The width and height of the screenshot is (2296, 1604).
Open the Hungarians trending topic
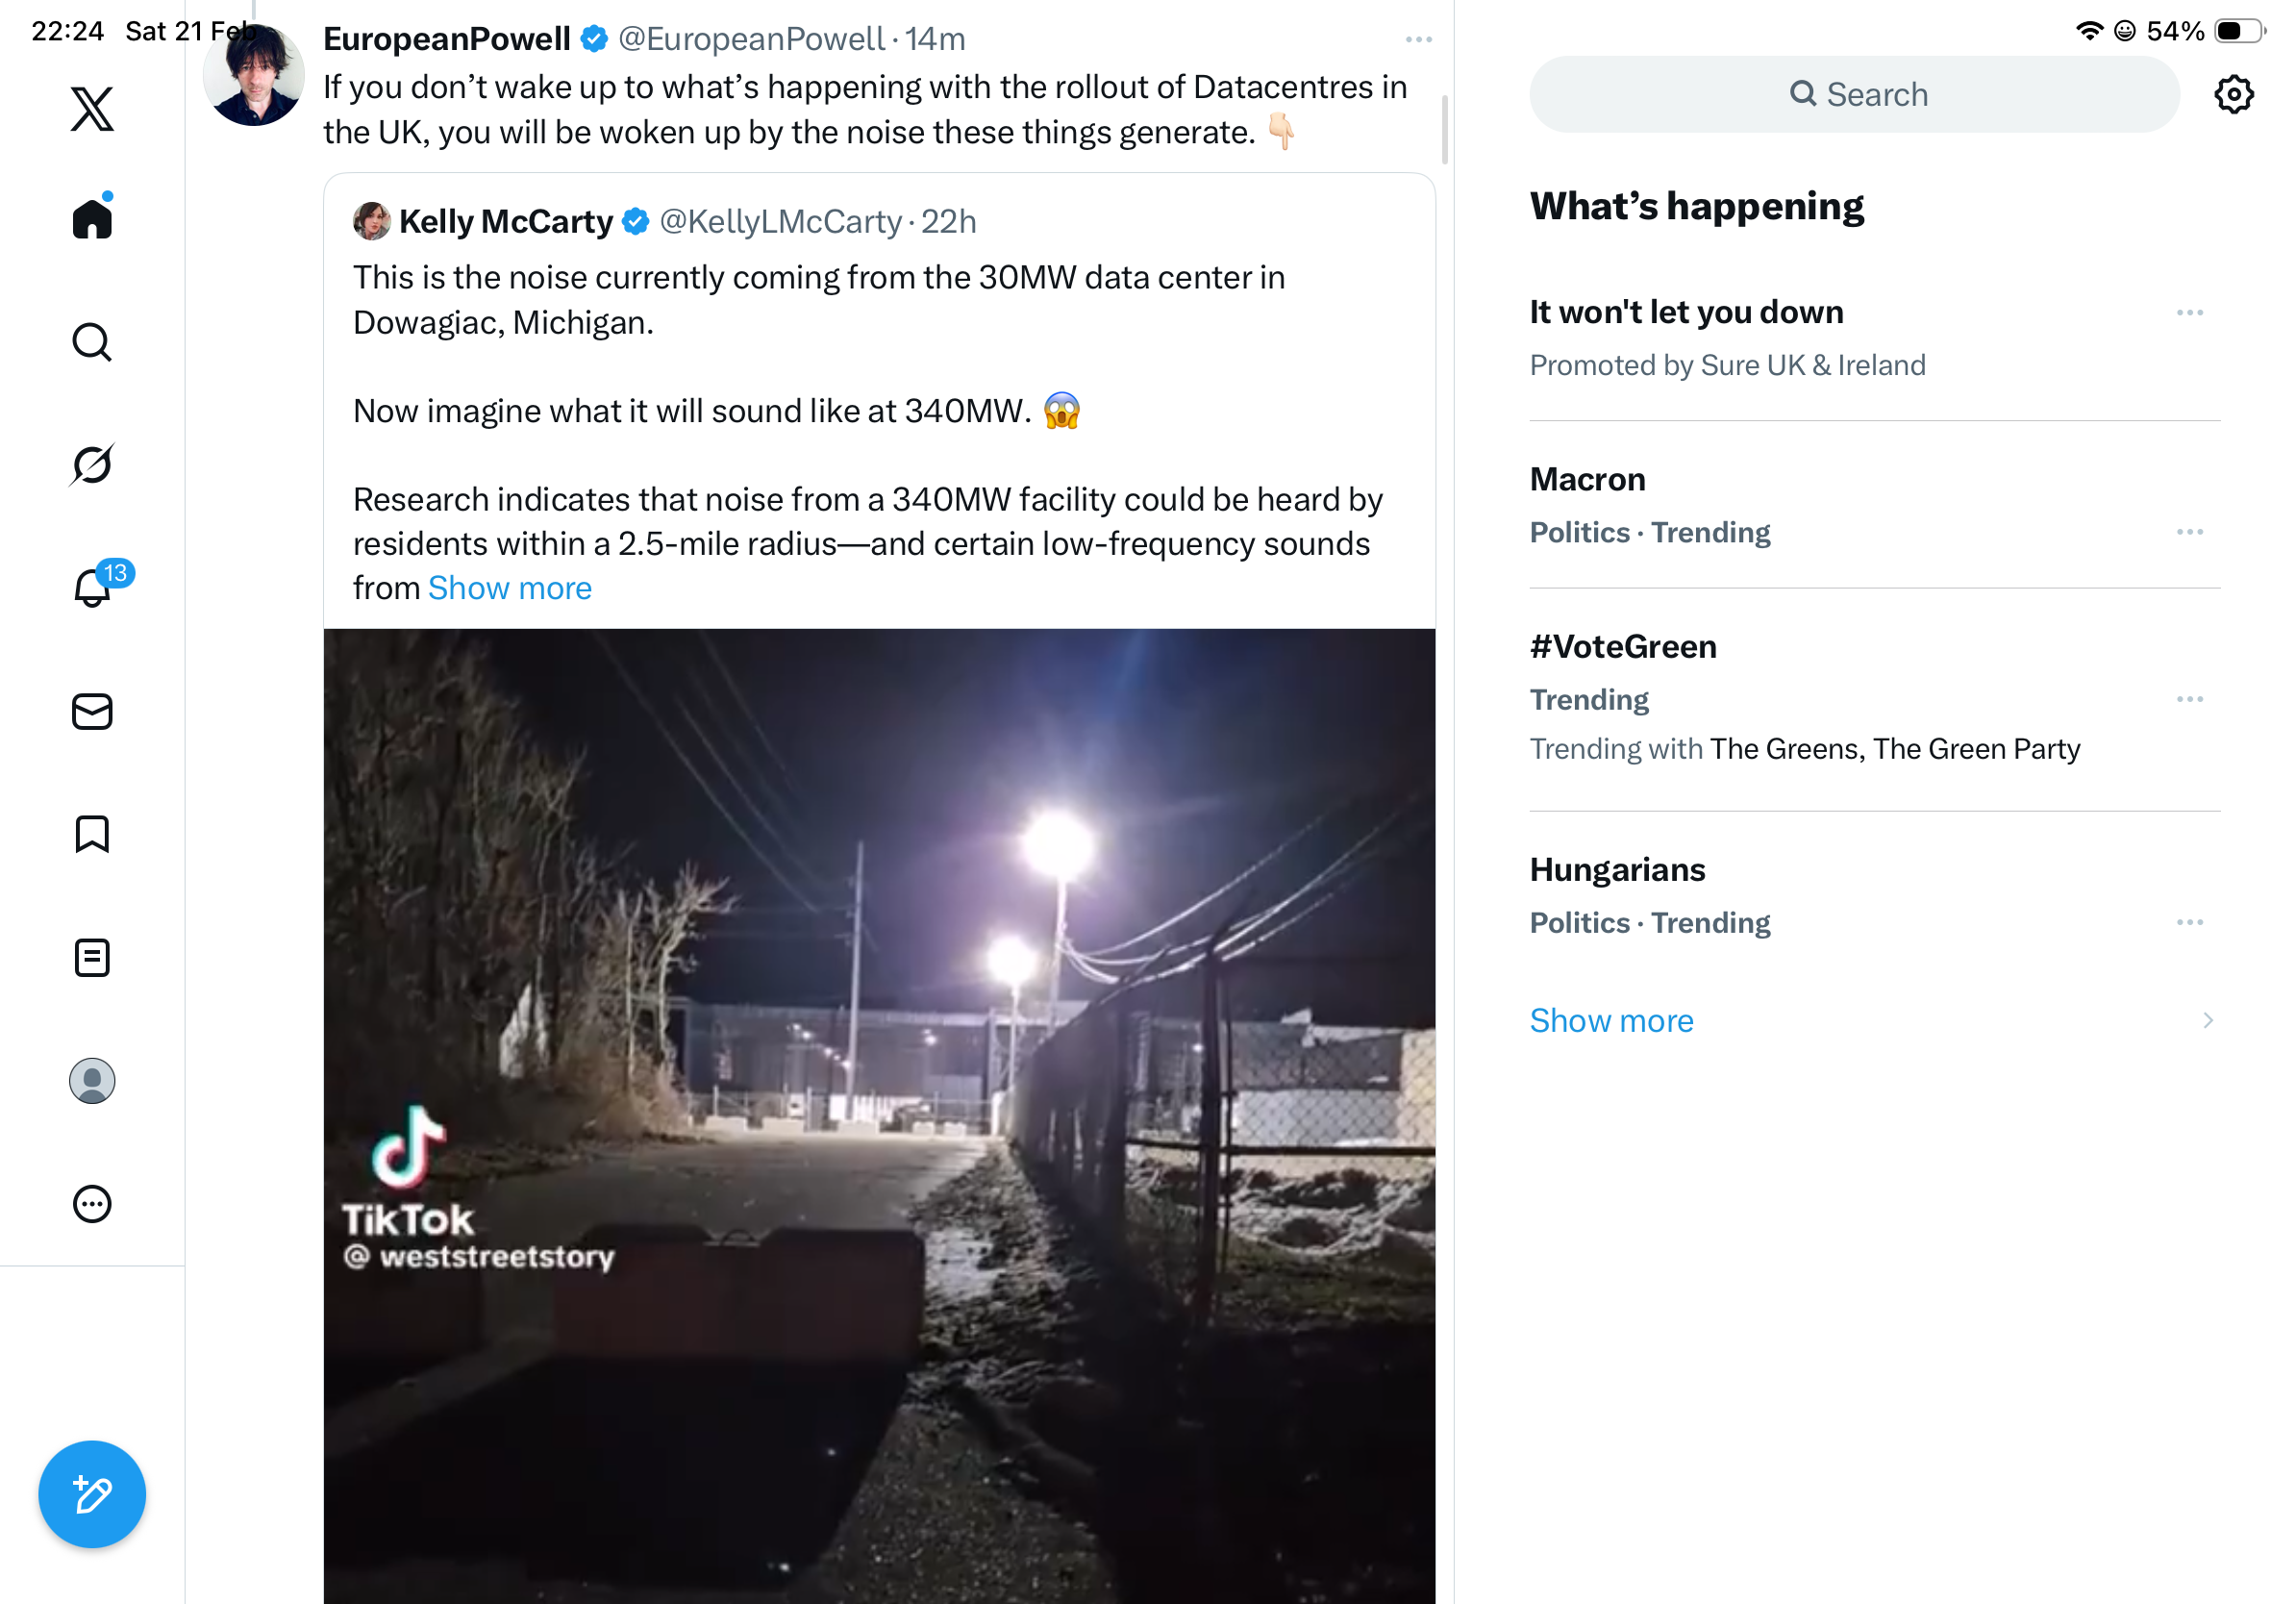(x=1617, y=870)
